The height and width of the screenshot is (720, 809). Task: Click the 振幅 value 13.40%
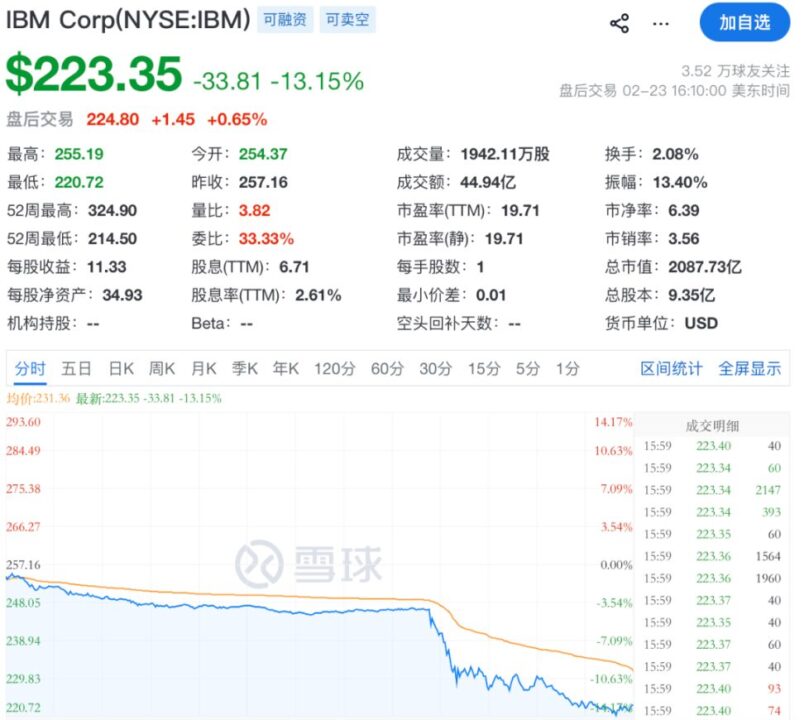click(680, 183)
